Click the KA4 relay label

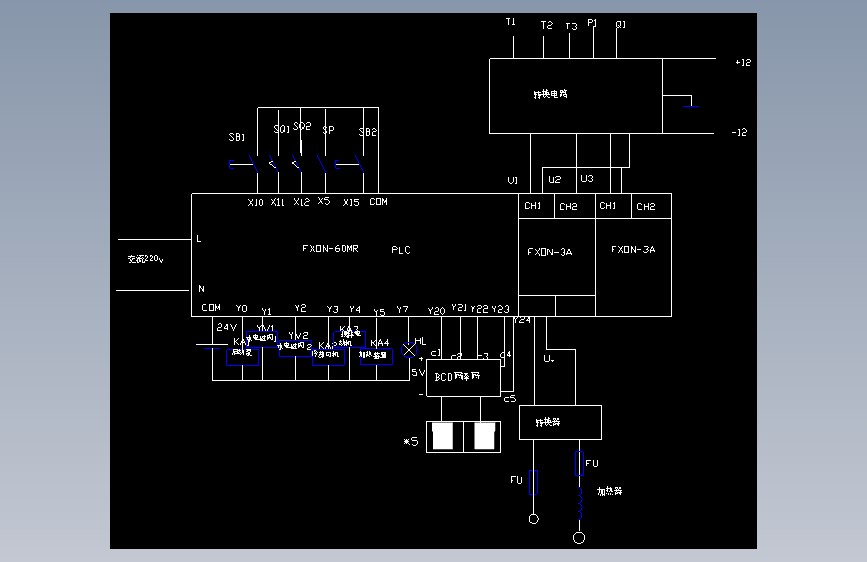pos(380,342)
